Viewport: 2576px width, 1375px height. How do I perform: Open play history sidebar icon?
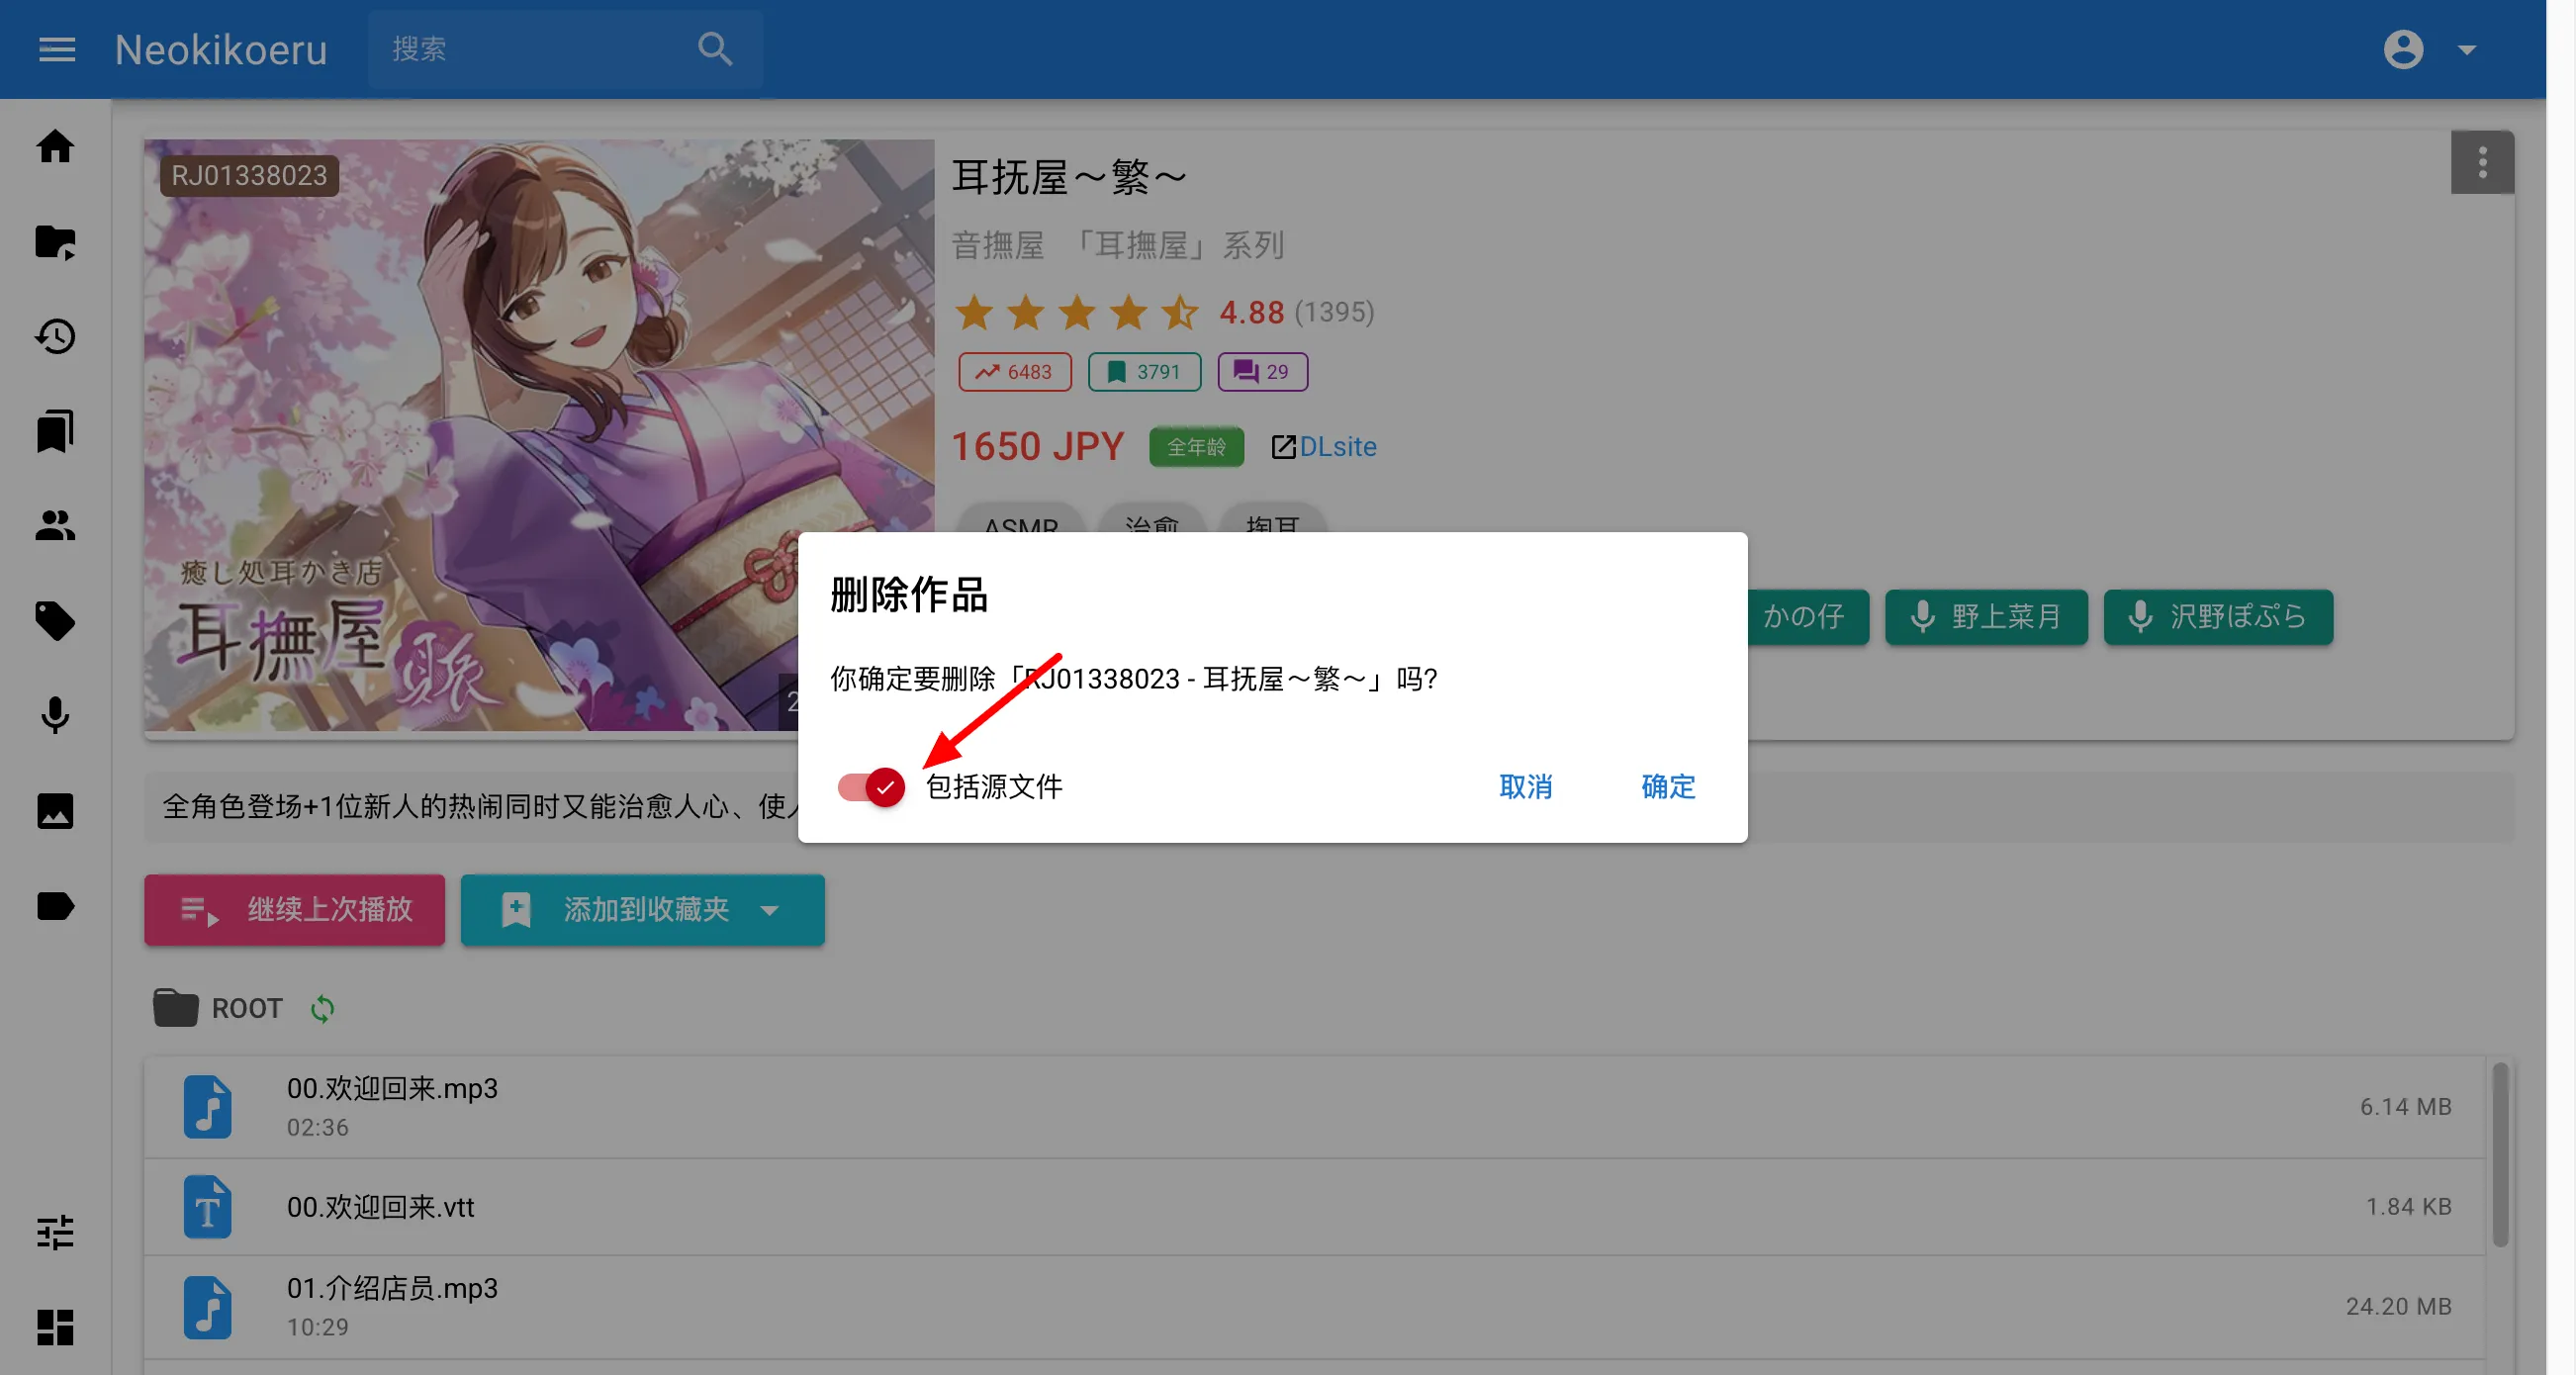pyautogui.click(x=55, y=336)
